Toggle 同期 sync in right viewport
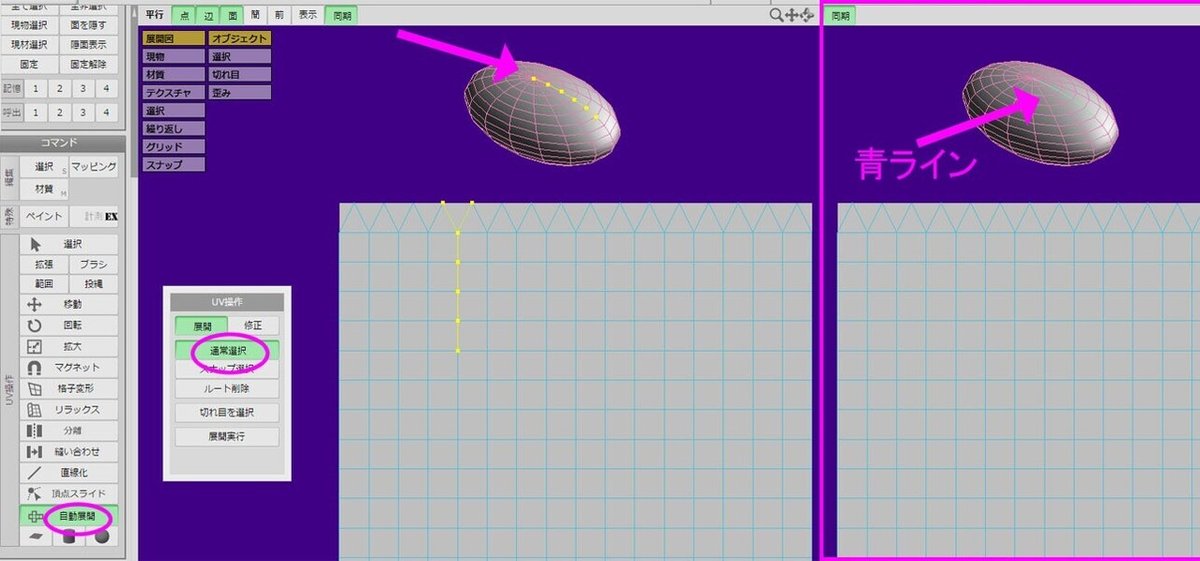The height and width of the screenshot is (561, 1200). [842, 16]
